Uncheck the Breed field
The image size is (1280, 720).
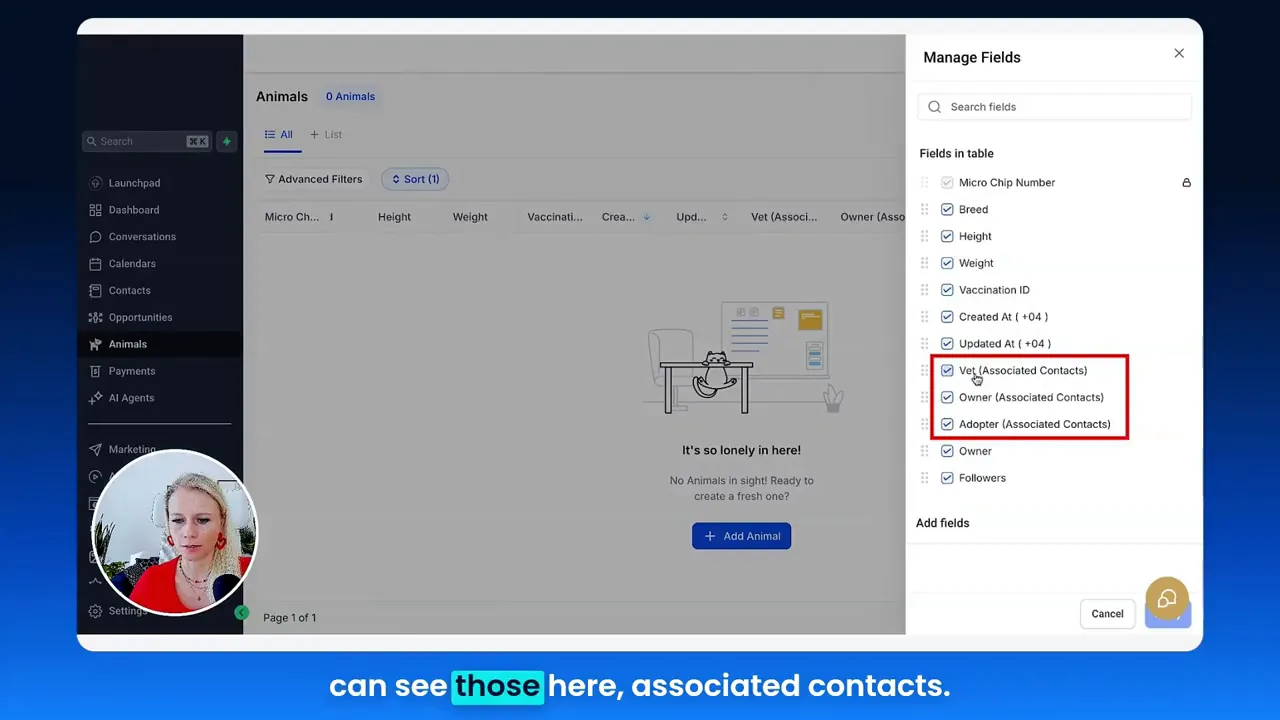click(x=947, y=209)
